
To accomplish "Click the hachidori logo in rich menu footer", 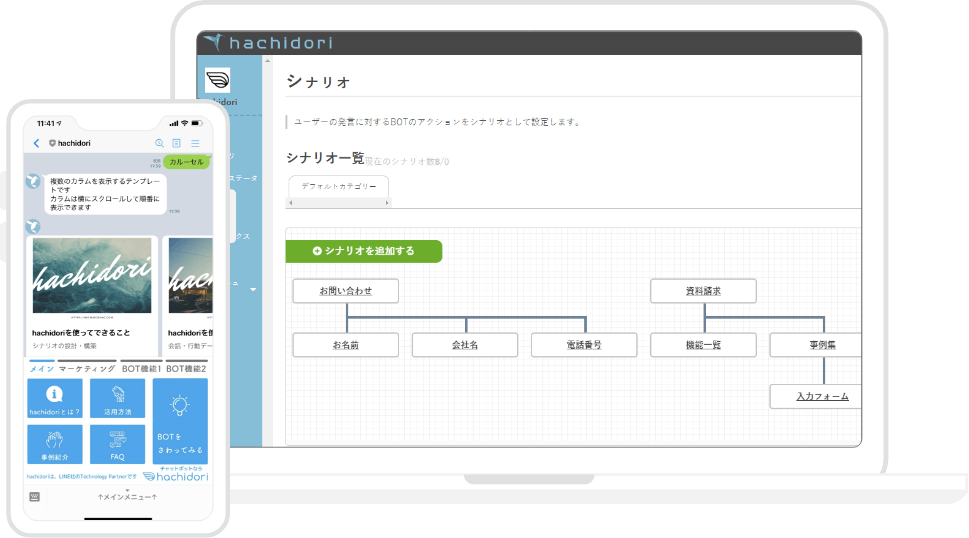I will (176, 476).
